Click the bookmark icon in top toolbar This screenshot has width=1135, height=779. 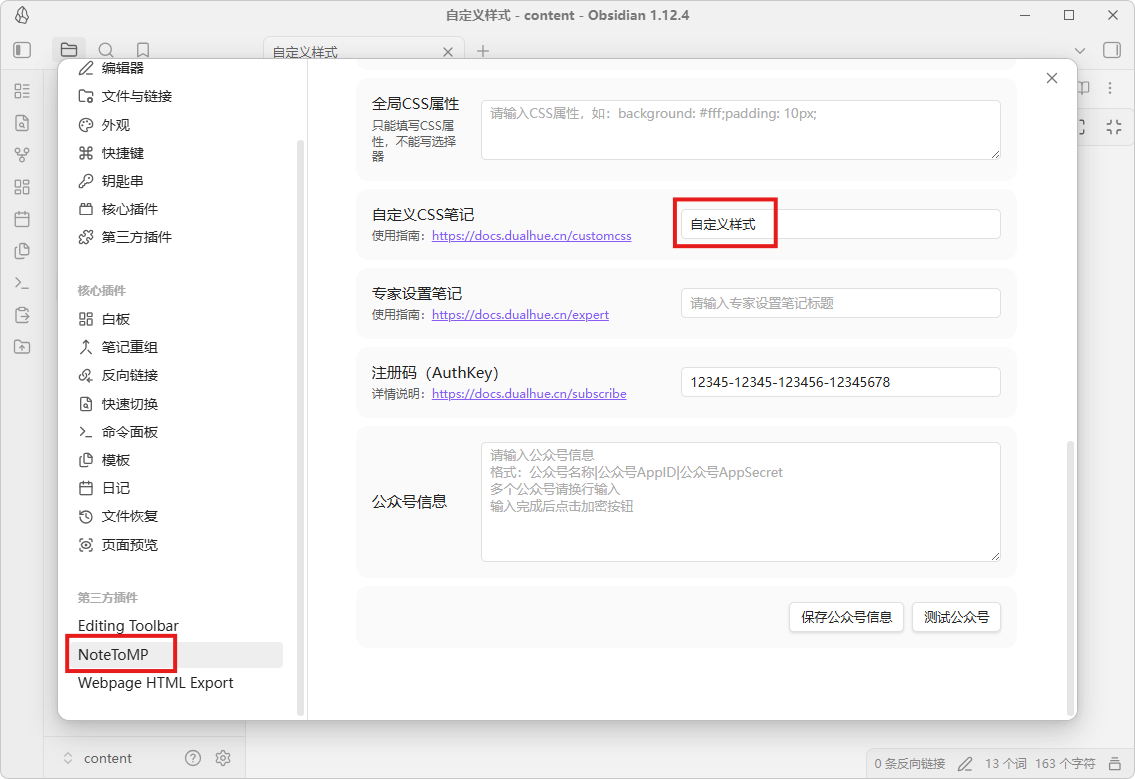(143, 50)
